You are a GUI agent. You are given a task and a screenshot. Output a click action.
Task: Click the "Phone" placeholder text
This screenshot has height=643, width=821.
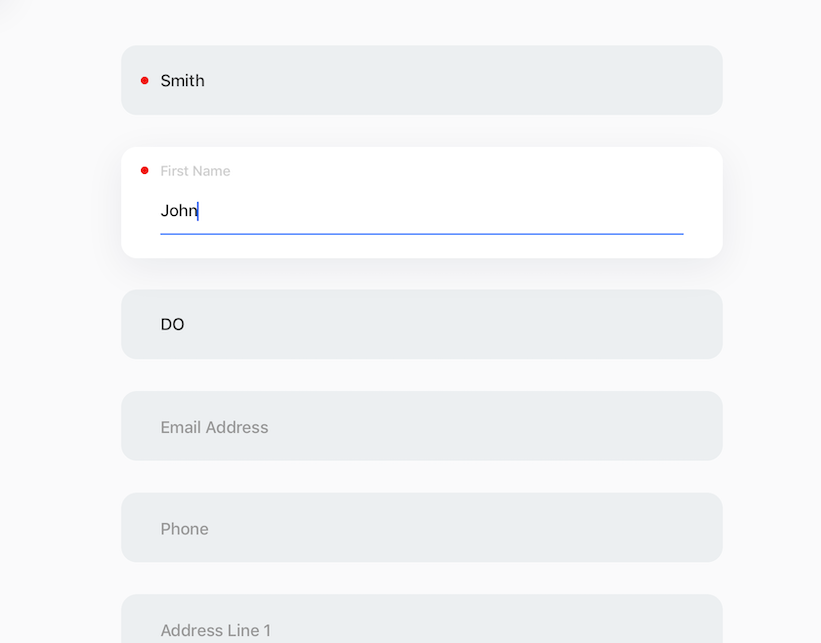(184, 529)
